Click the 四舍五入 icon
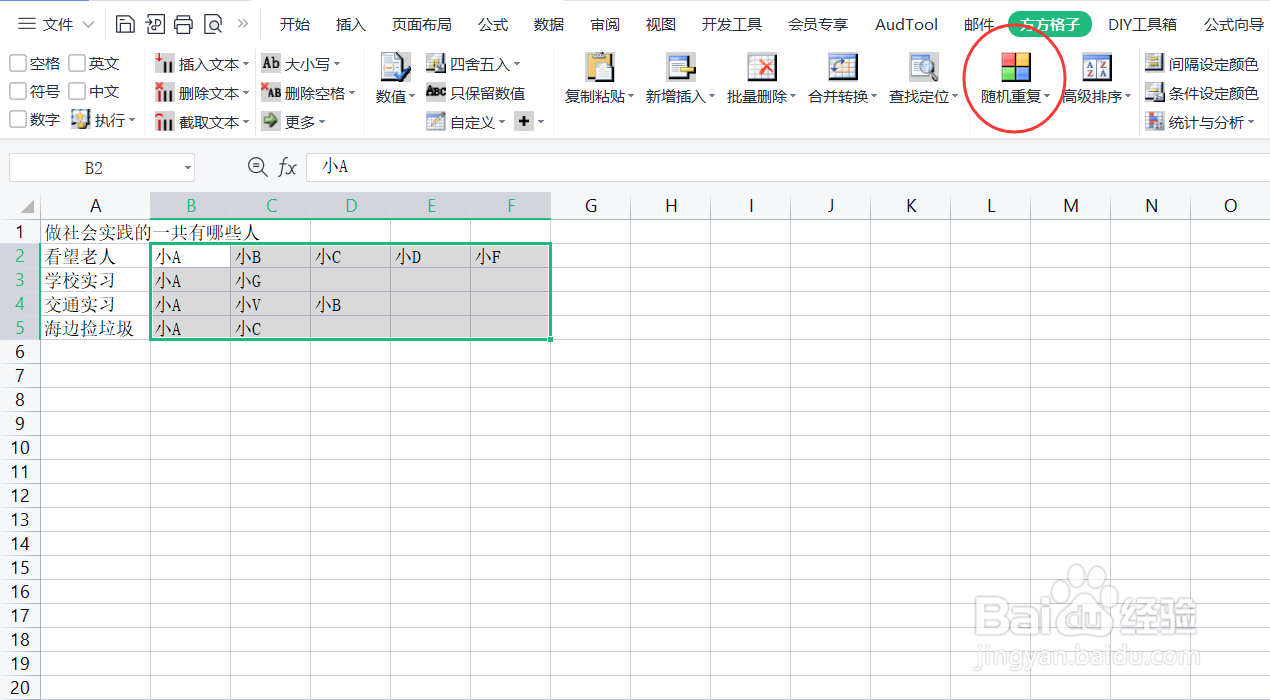1270x700 pixels. (436, 64)
